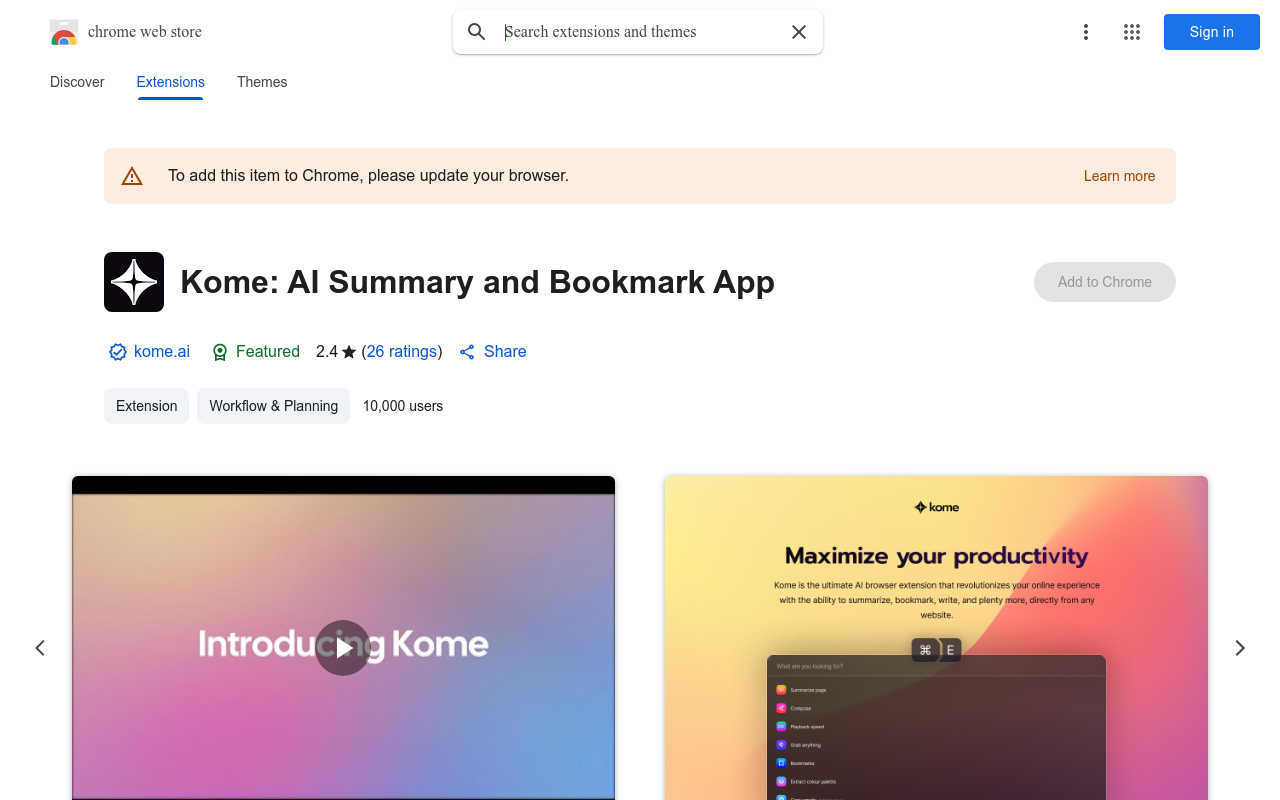Click the warning triangle icon
Screen dimensions: 1280x800
[132, 176]
